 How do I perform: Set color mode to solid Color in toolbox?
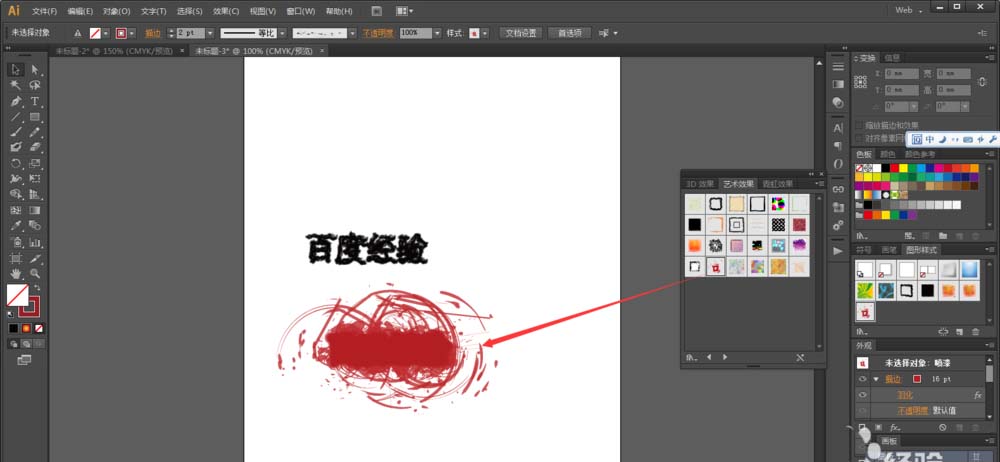pyautogui.click(x=13, y=328)
